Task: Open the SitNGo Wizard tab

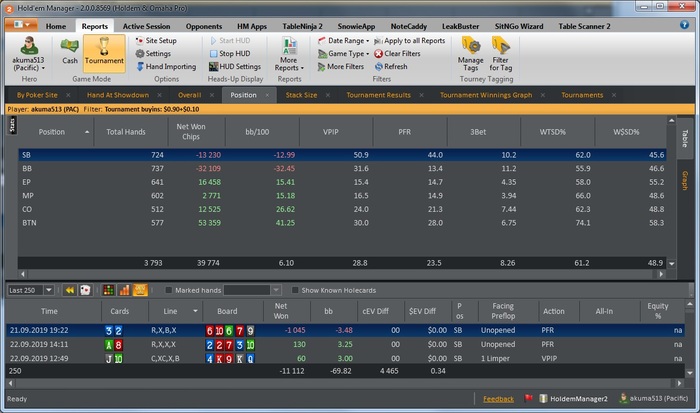Action: coord(519,26)
